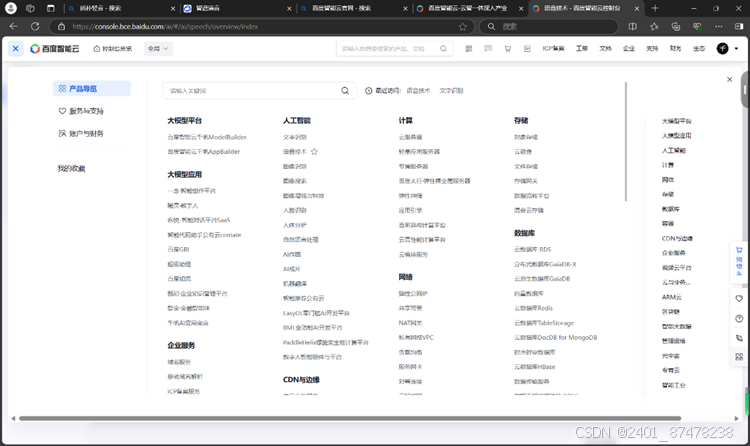Select the 产品导览 sidebar tab
Image resolution: width=750 pixels, height=446 pixels.
[x=91, y=89]
